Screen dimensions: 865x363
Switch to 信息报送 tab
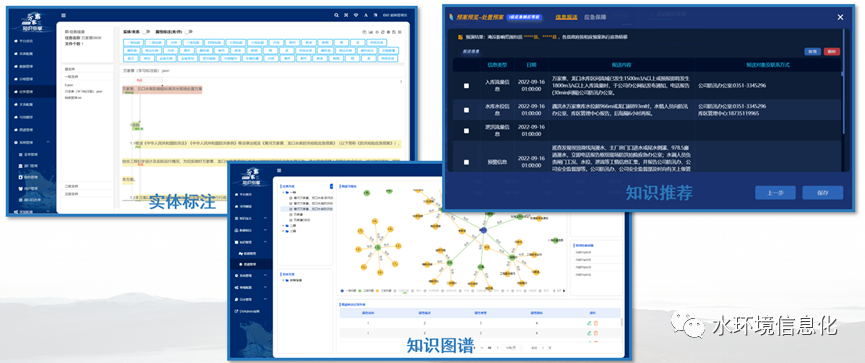(566, 17)
